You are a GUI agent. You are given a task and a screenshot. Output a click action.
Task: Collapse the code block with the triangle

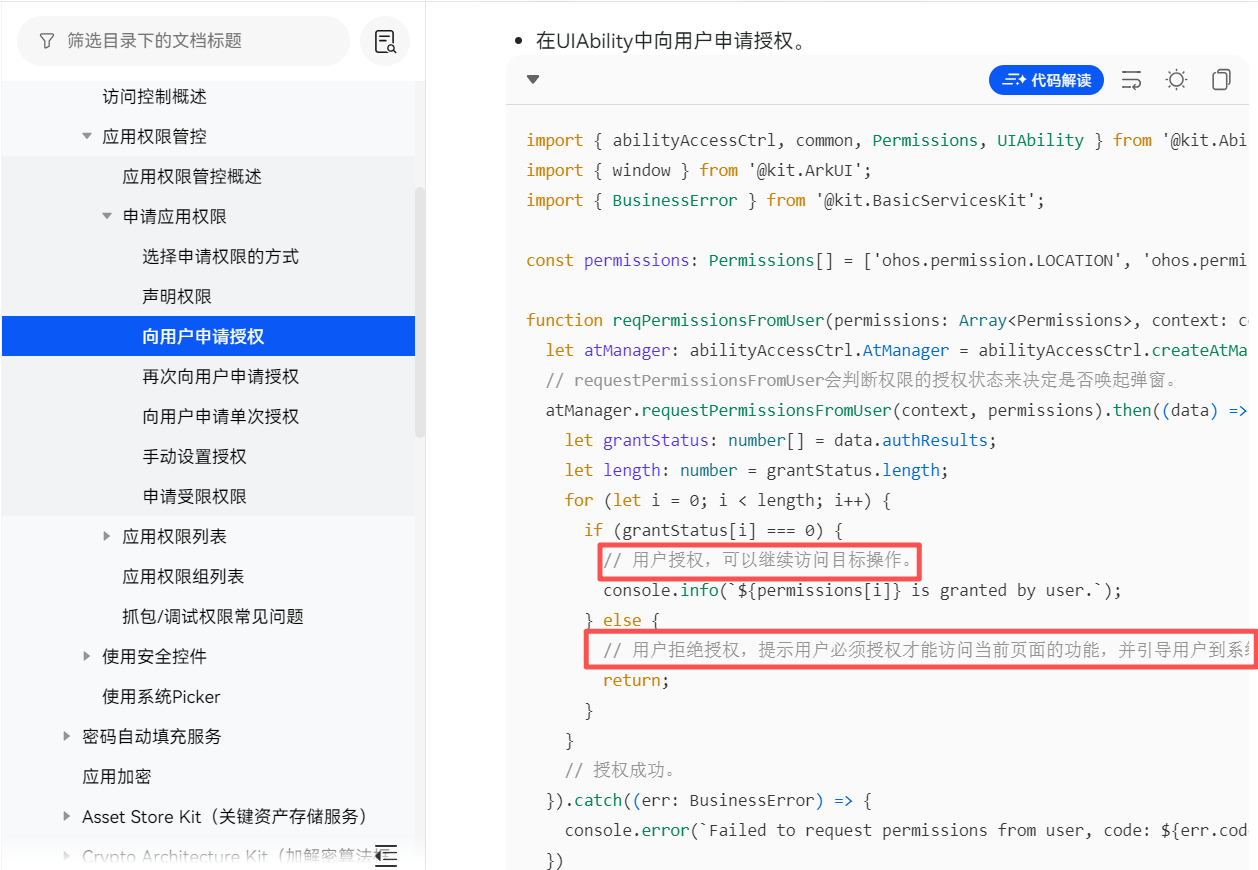coord(533,80)
